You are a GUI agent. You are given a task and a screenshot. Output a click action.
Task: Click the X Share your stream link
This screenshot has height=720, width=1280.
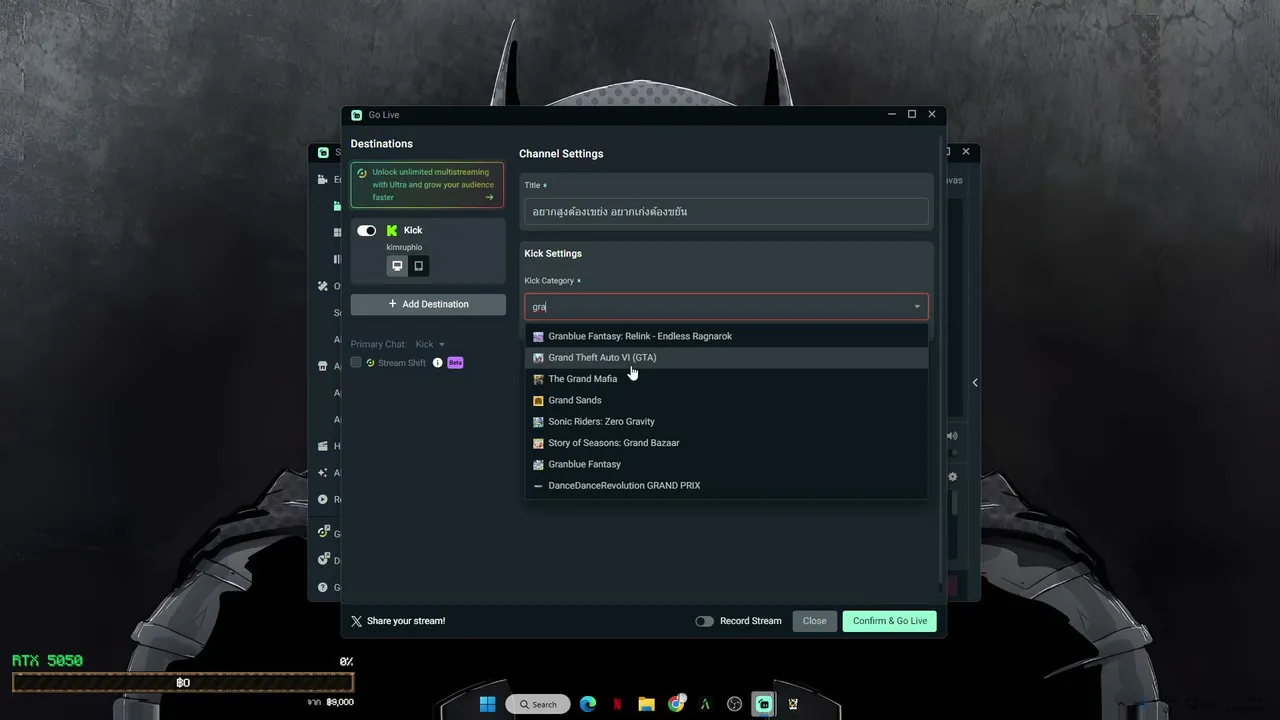398,621
